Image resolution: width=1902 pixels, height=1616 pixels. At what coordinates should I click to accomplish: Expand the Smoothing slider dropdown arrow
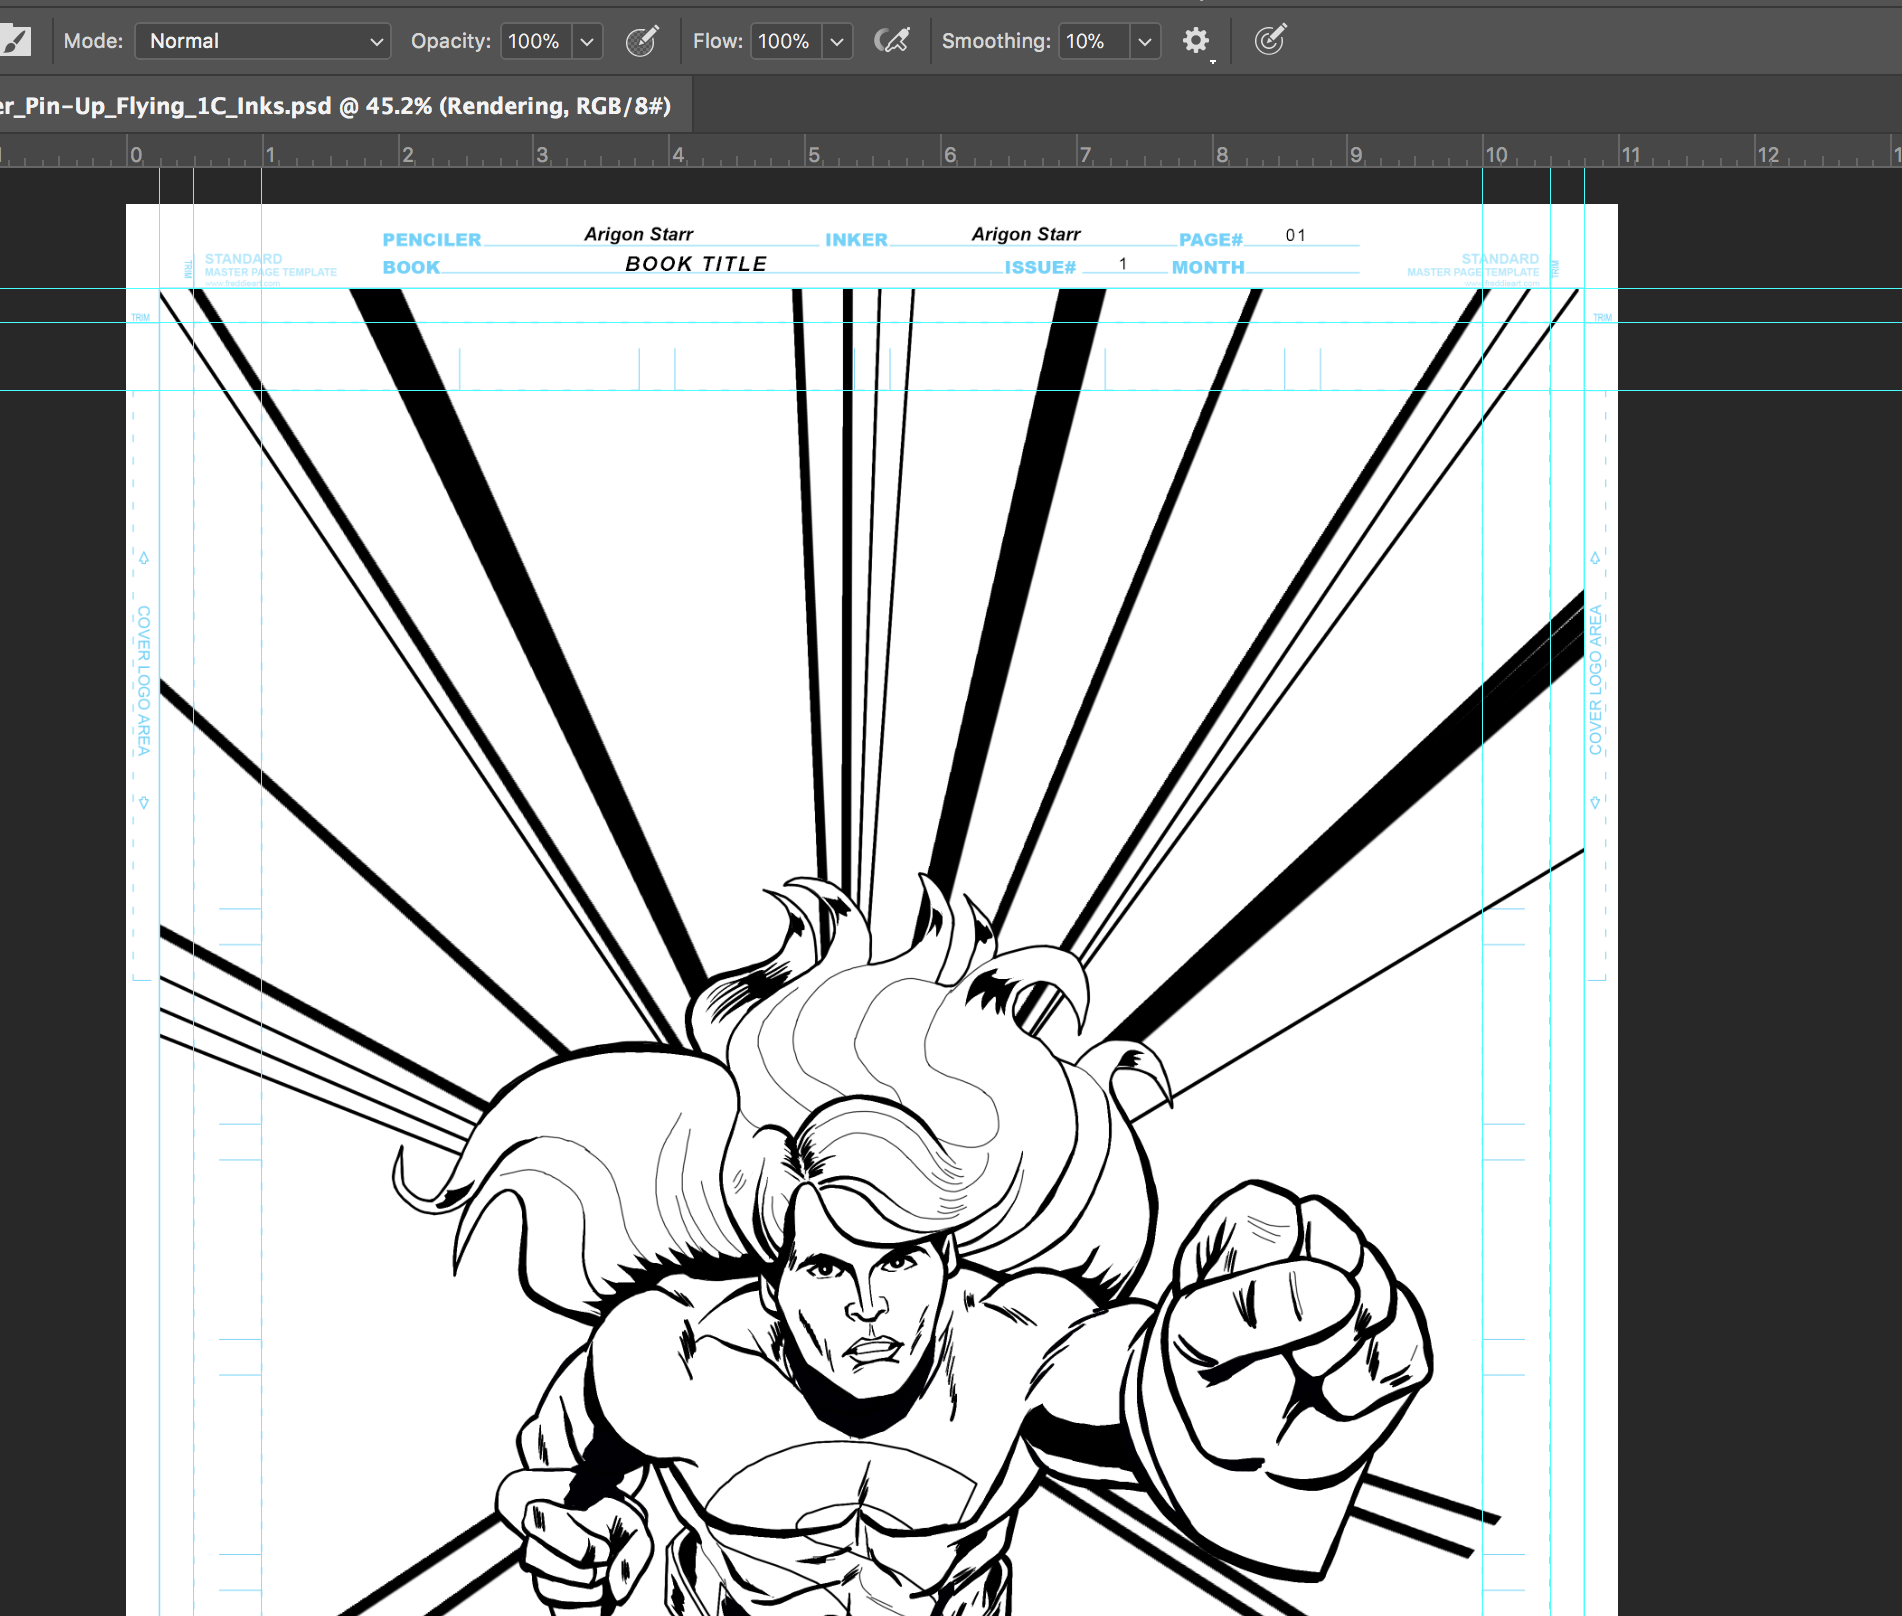click(1146, 41)
